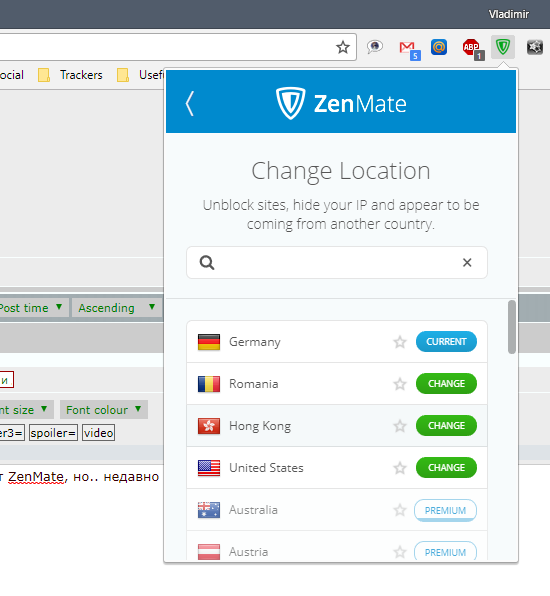Screen dimensions: 550x596
Task: Click the country name Hong Kong
Action: pyautogui.click(x=260, y=426)
